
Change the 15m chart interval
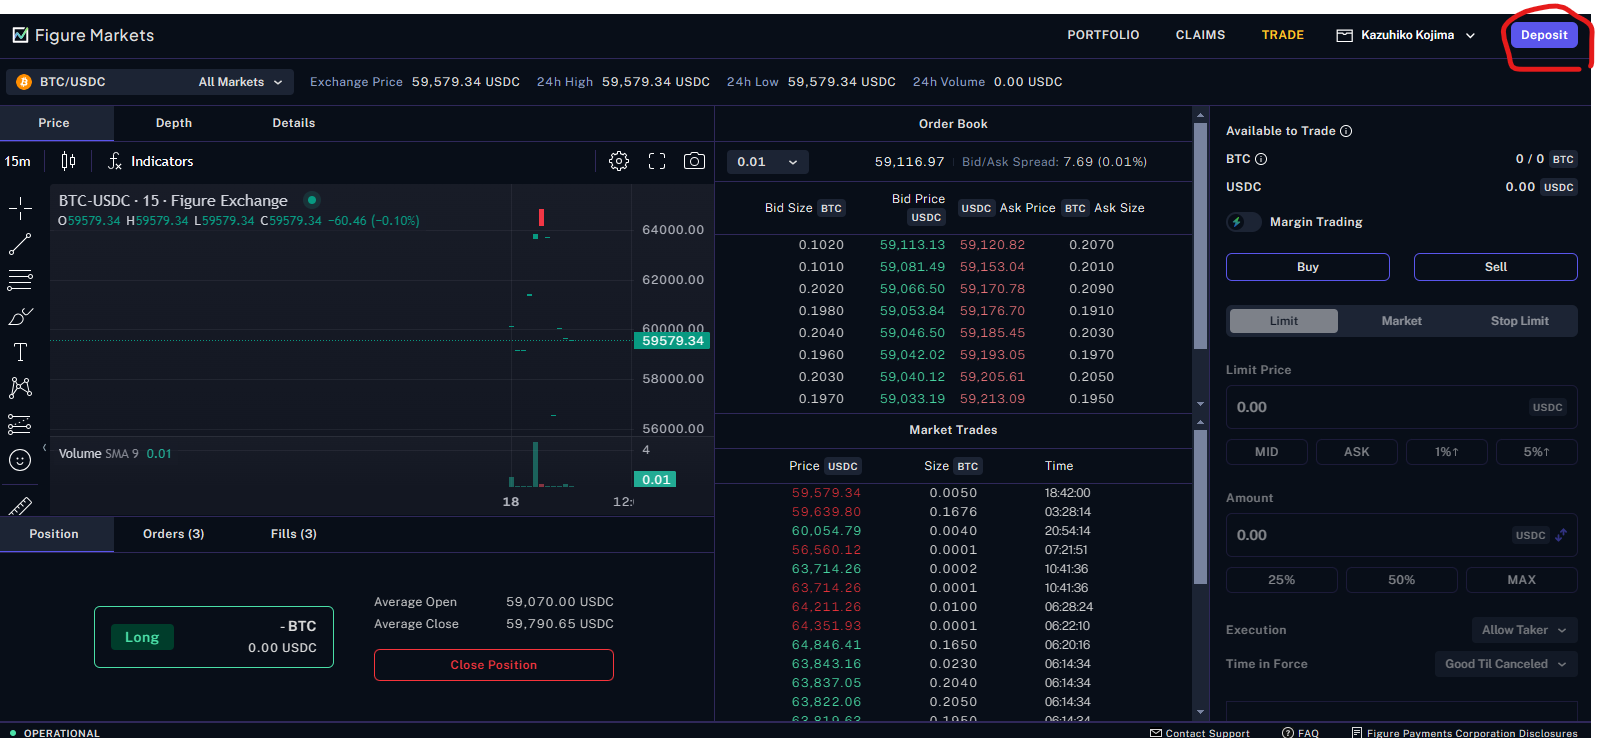click(x=18, y=161)
